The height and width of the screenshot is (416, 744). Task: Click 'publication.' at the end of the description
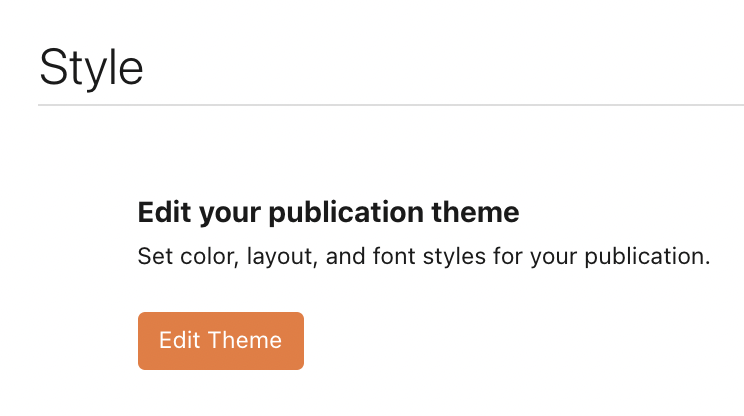point(647,257)
